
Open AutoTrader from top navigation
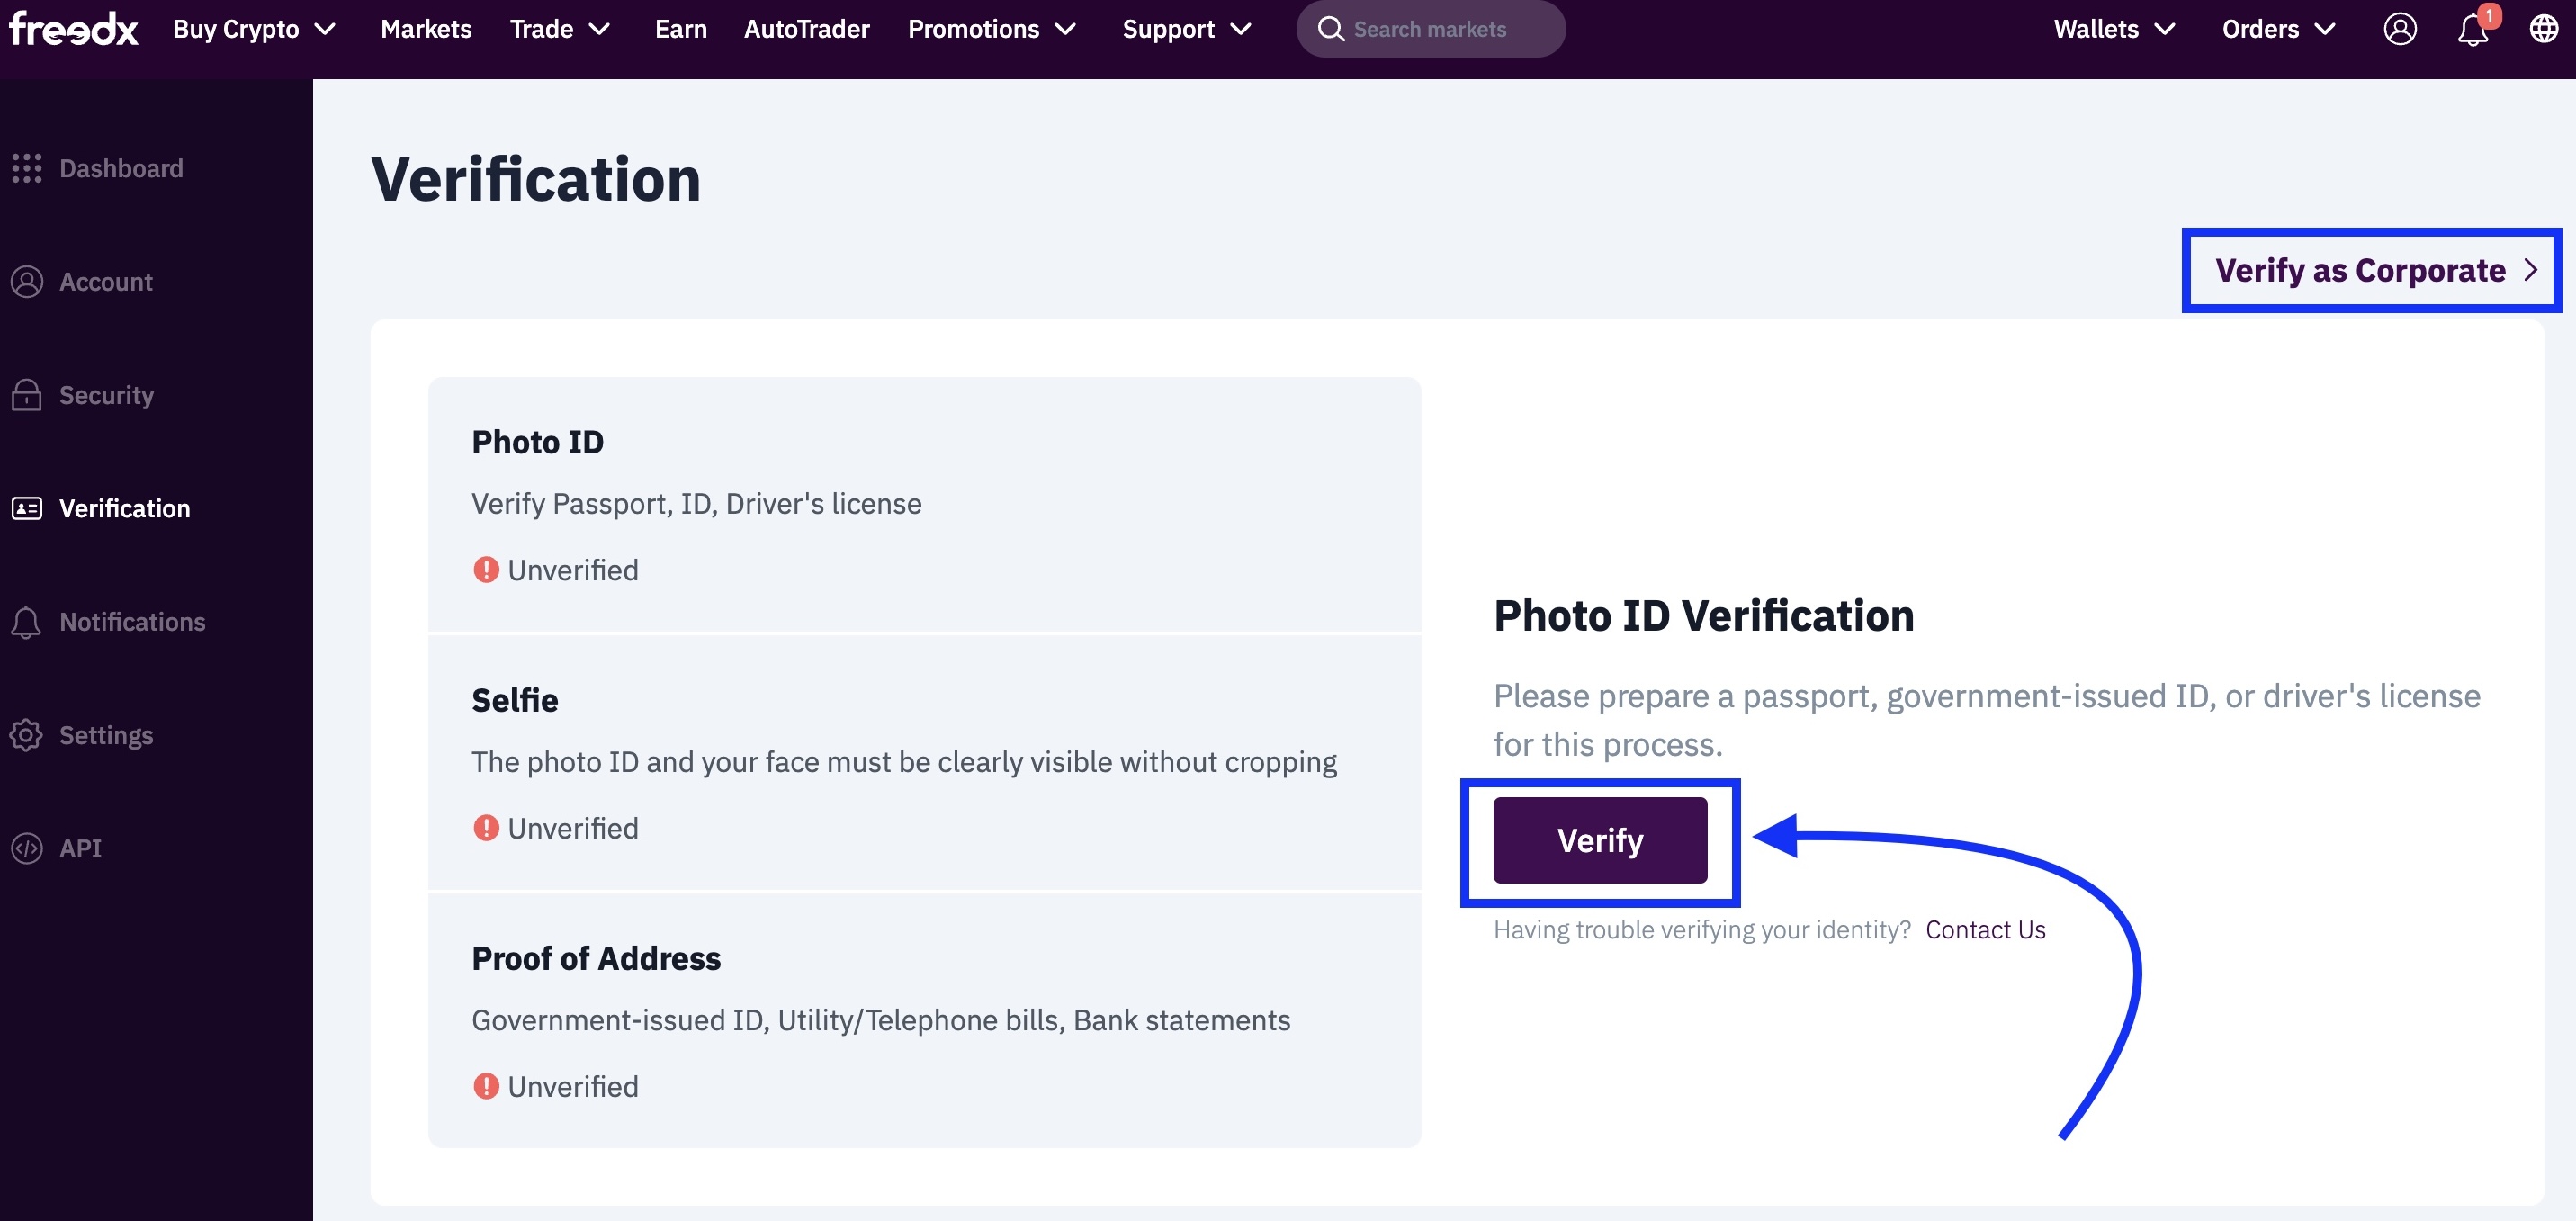click(806, 29)
